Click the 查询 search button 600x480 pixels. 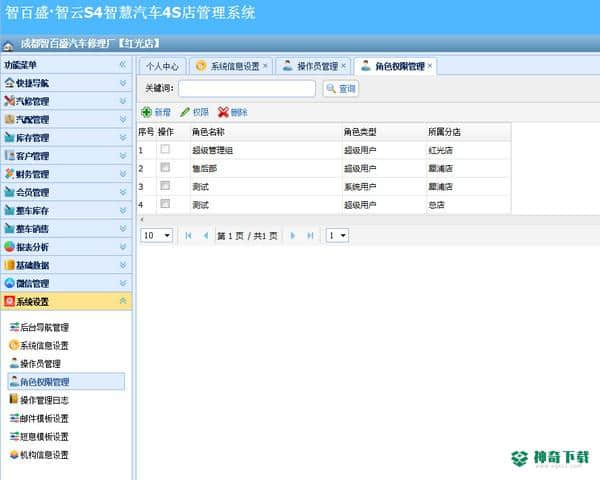pyautogui.click(x=341, y=89)
